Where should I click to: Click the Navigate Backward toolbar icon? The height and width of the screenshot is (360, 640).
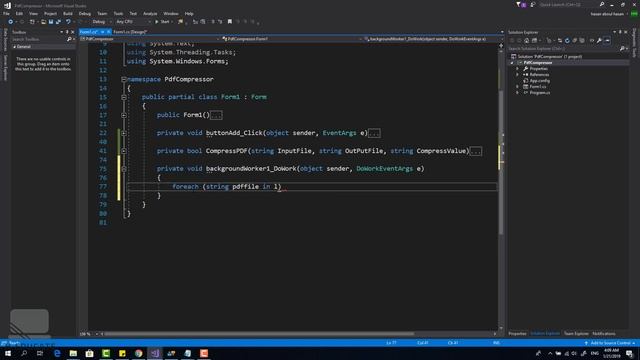point(11,22)
